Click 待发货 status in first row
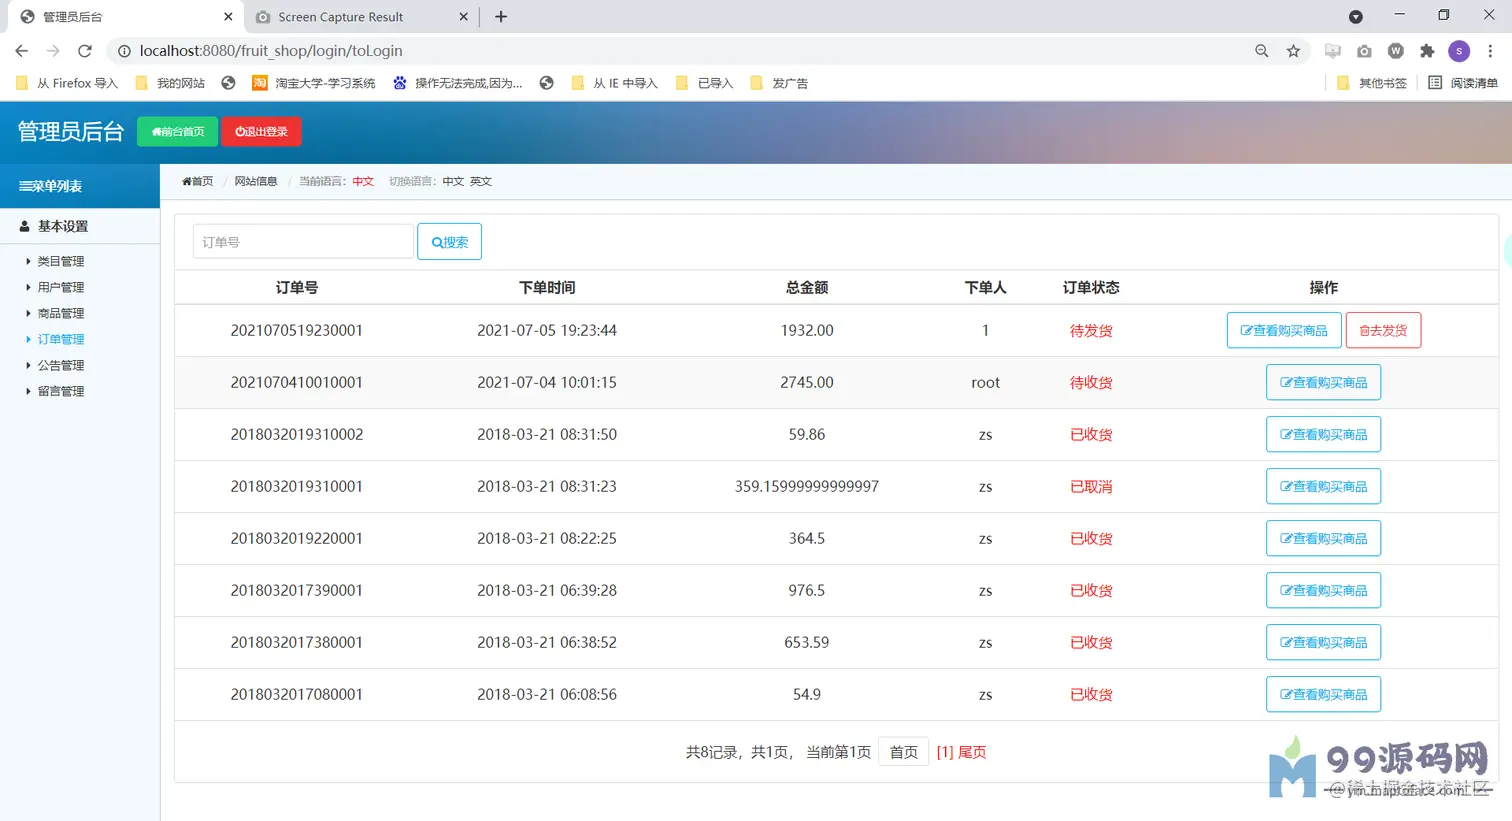 (x=1091, y=330)
